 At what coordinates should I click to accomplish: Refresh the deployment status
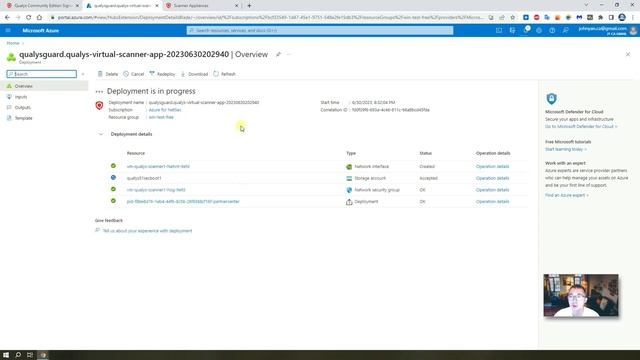[x=224, y=74]
